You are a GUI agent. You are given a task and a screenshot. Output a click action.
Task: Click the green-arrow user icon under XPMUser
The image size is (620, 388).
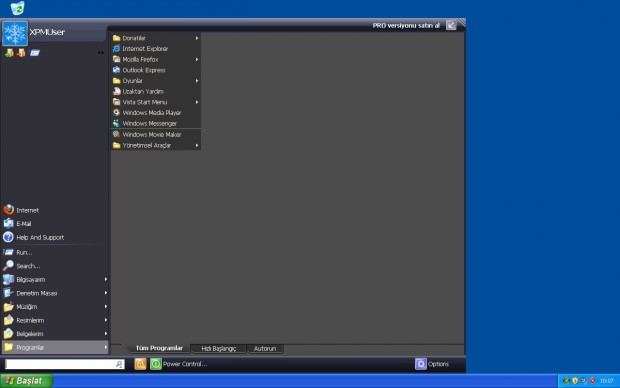click(9, 53)
